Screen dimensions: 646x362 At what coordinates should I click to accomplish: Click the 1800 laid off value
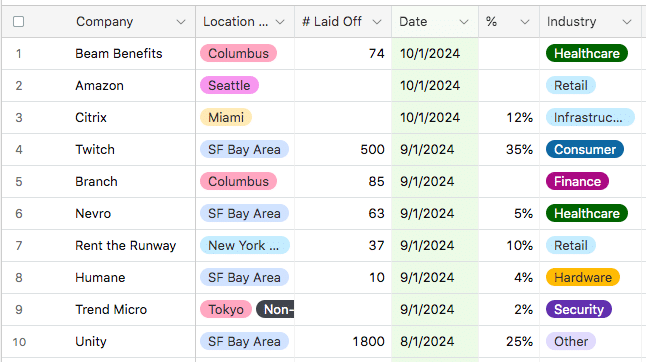pyautogui.click(x=369, y=342)
